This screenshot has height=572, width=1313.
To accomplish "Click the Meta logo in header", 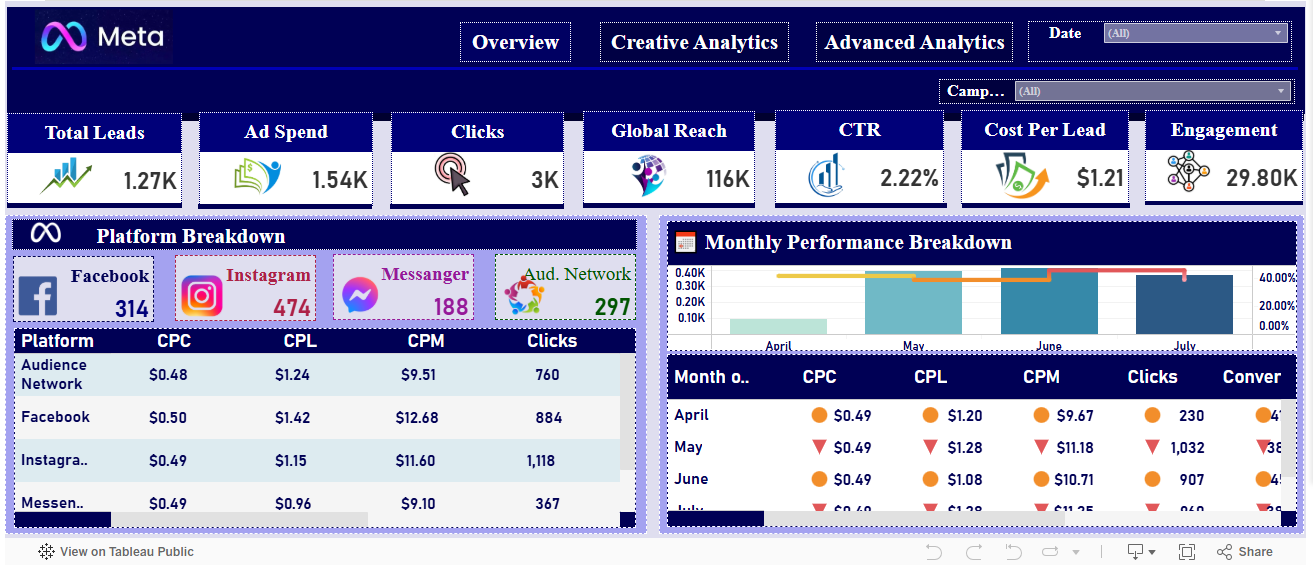I will 104,38.
